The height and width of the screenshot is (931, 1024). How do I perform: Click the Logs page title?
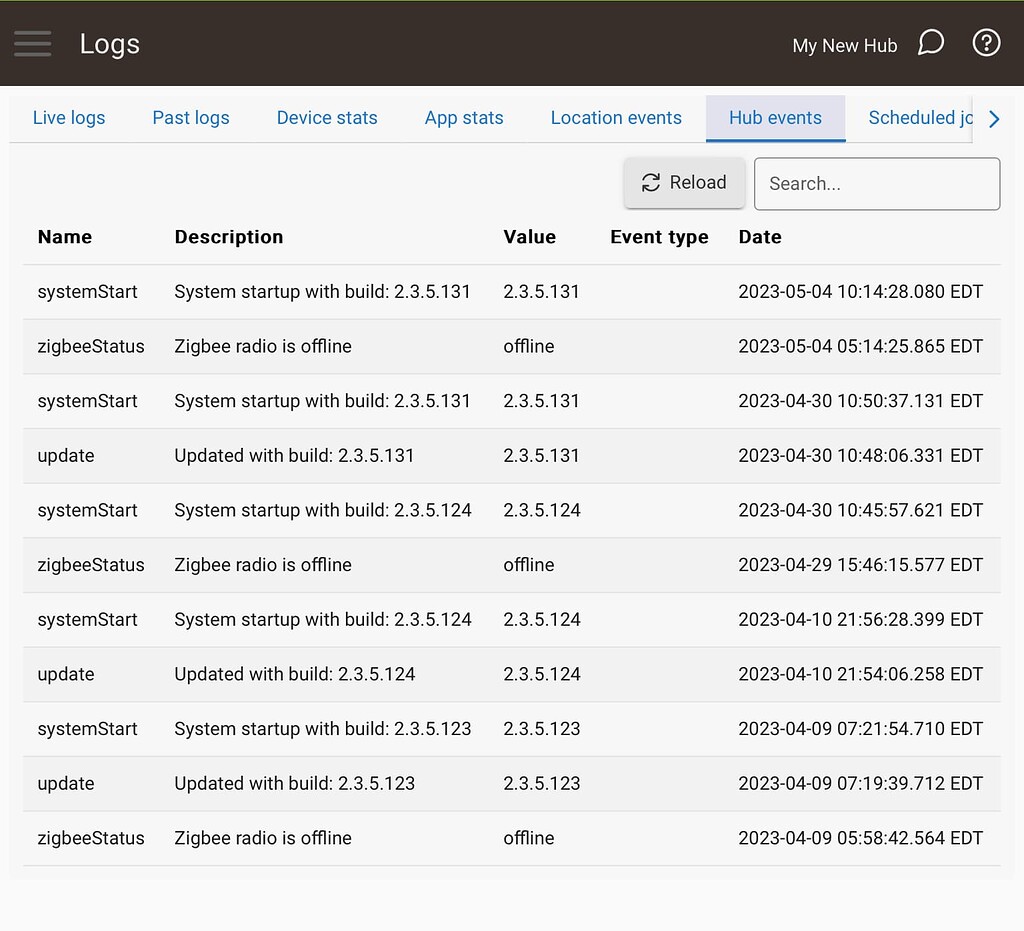coord(110,44)
